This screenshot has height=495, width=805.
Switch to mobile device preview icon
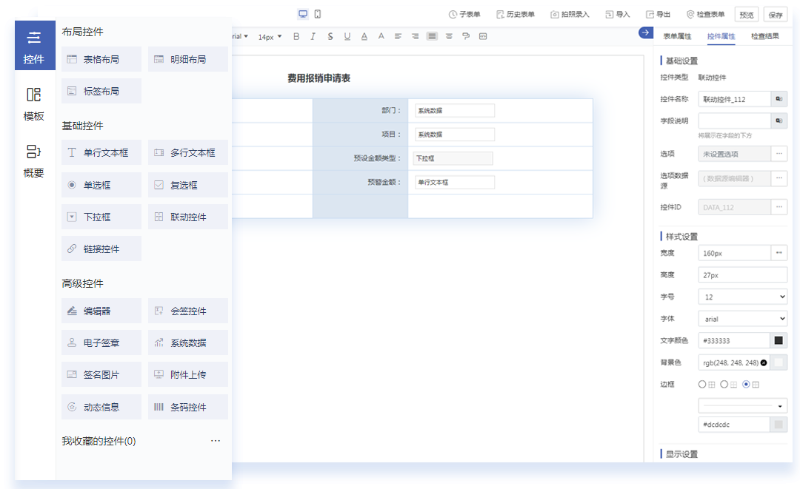317,14
